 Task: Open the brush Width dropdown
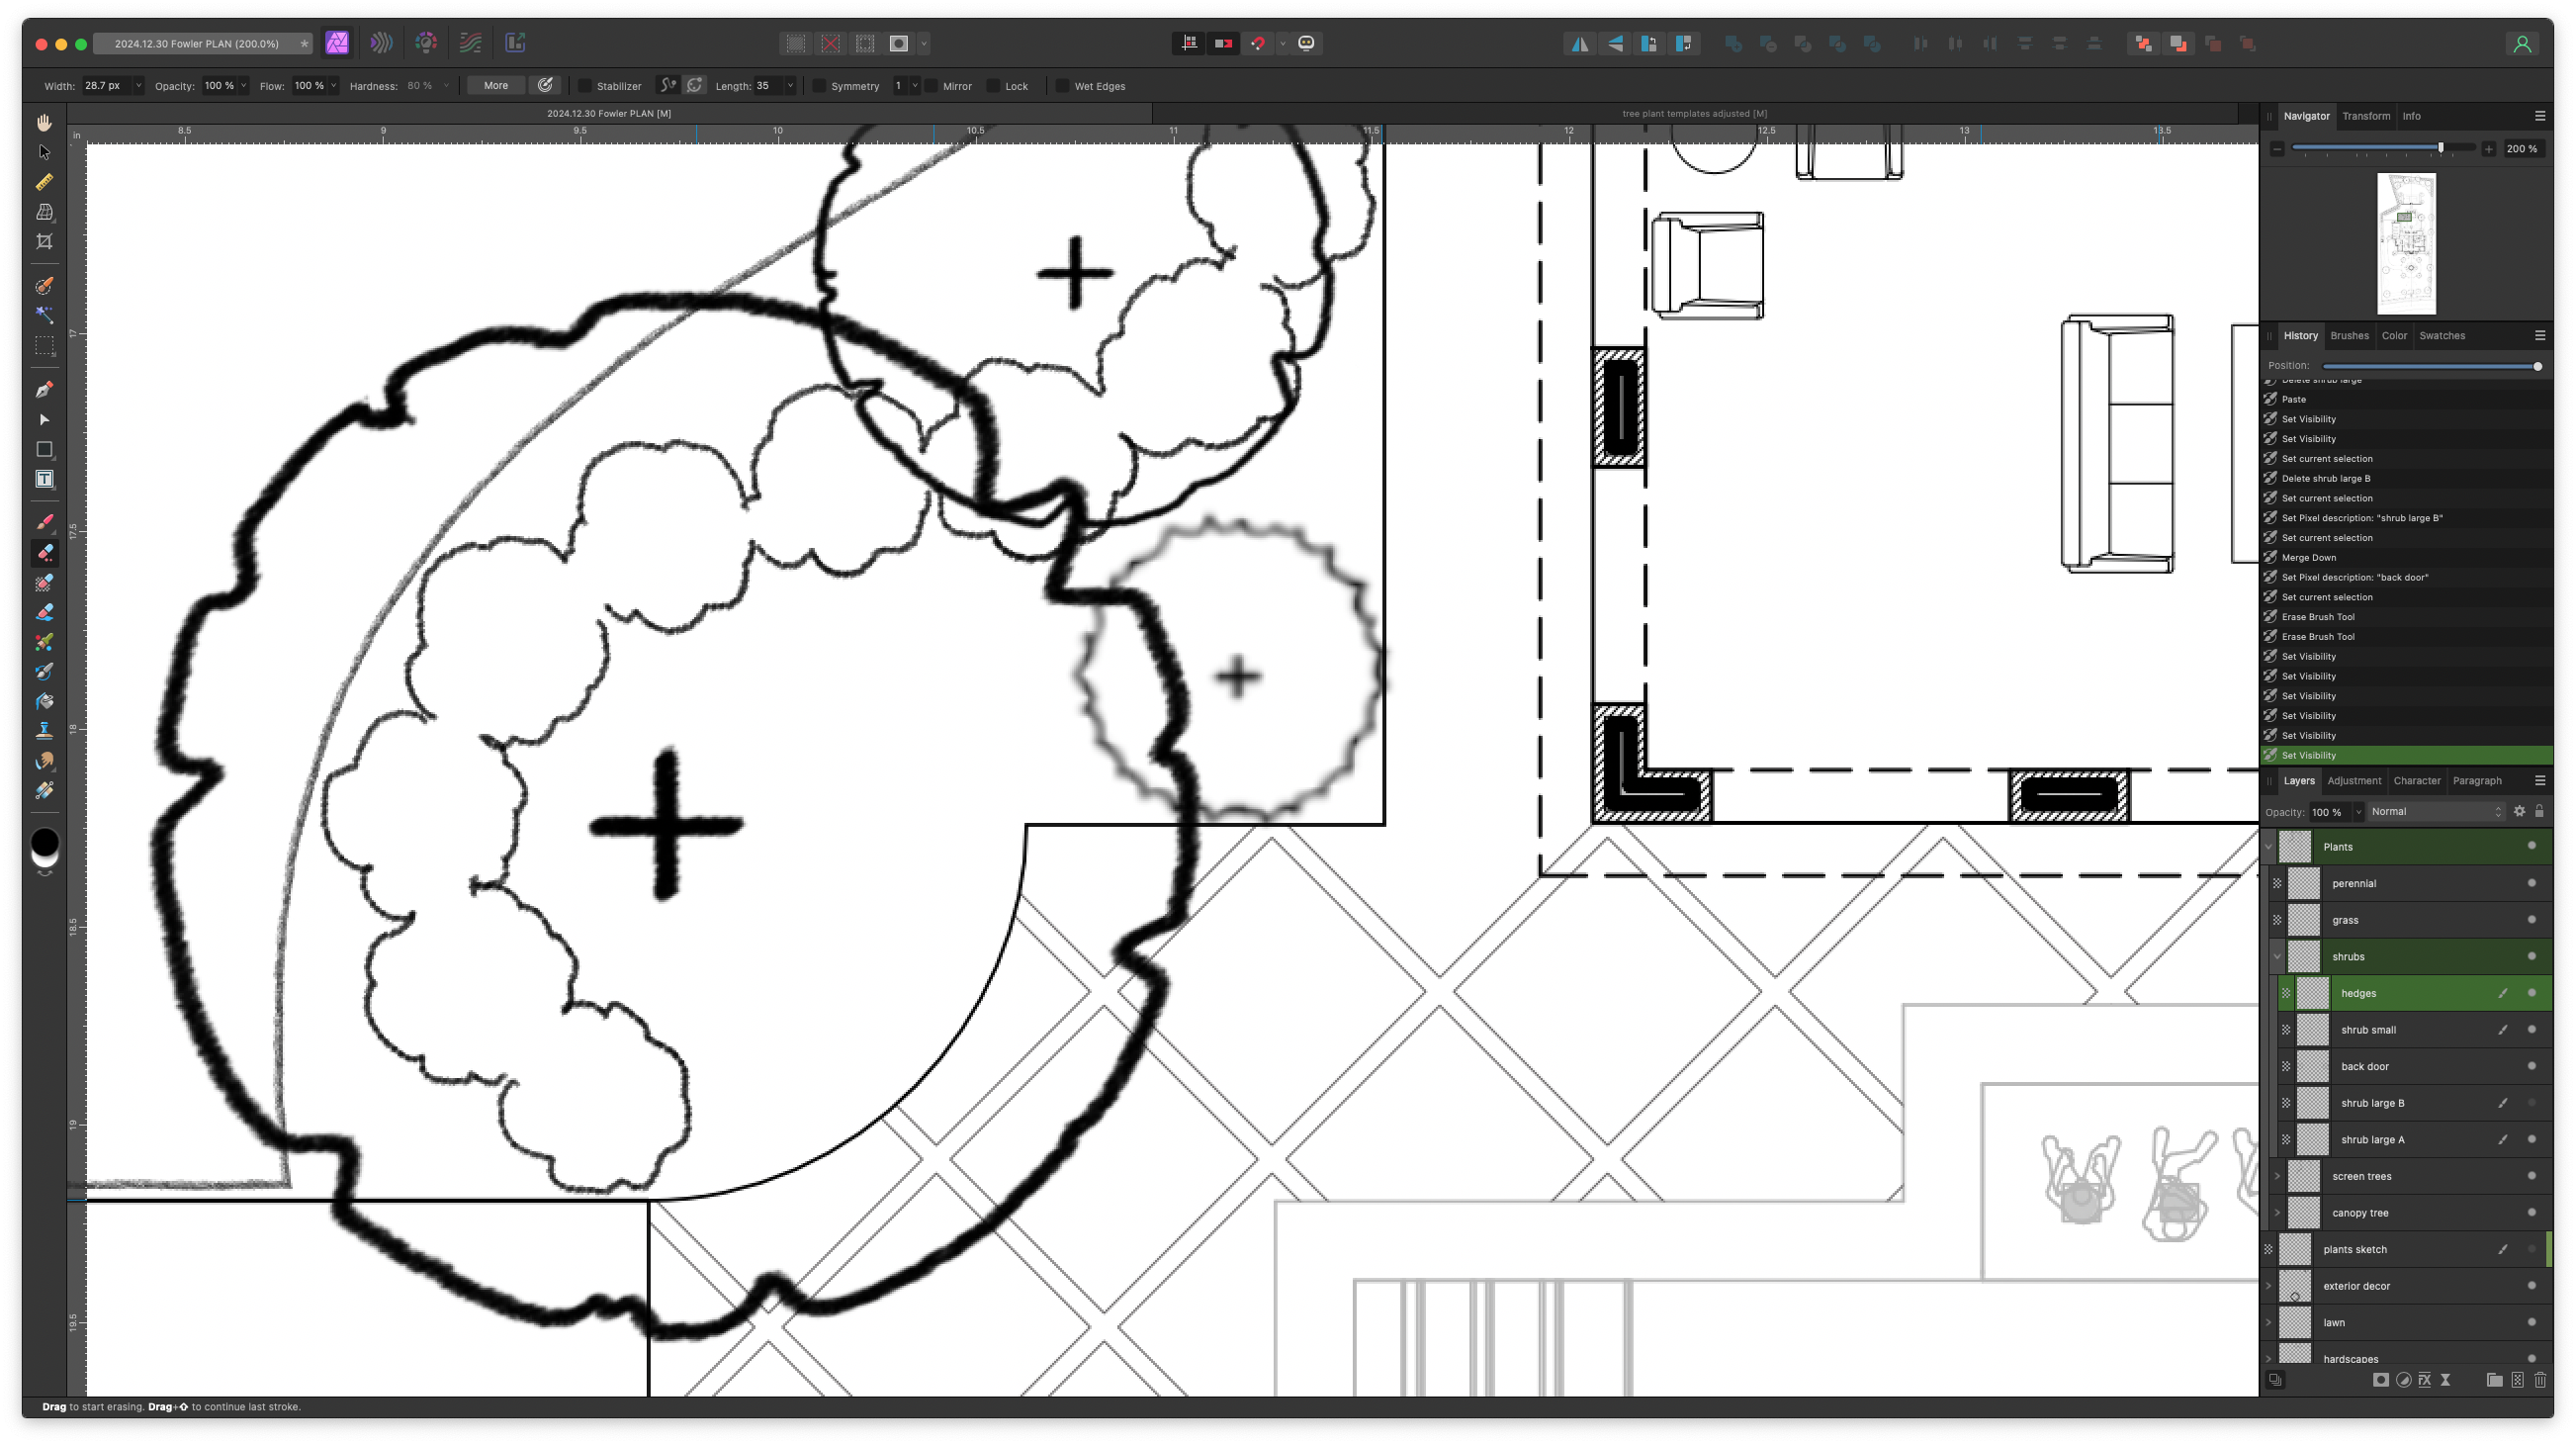[x=138, y=86]
